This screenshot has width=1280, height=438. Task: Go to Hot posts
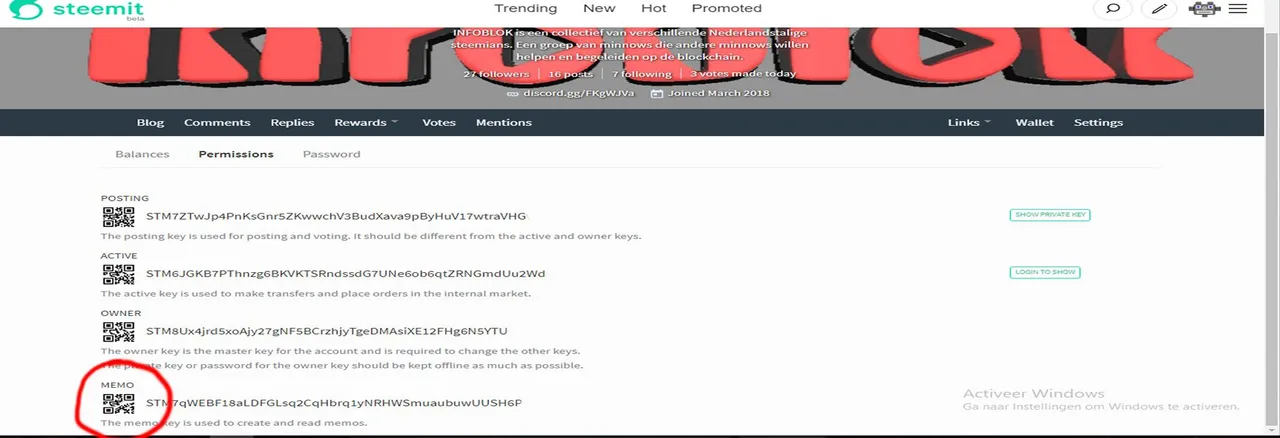click(653, 8)
